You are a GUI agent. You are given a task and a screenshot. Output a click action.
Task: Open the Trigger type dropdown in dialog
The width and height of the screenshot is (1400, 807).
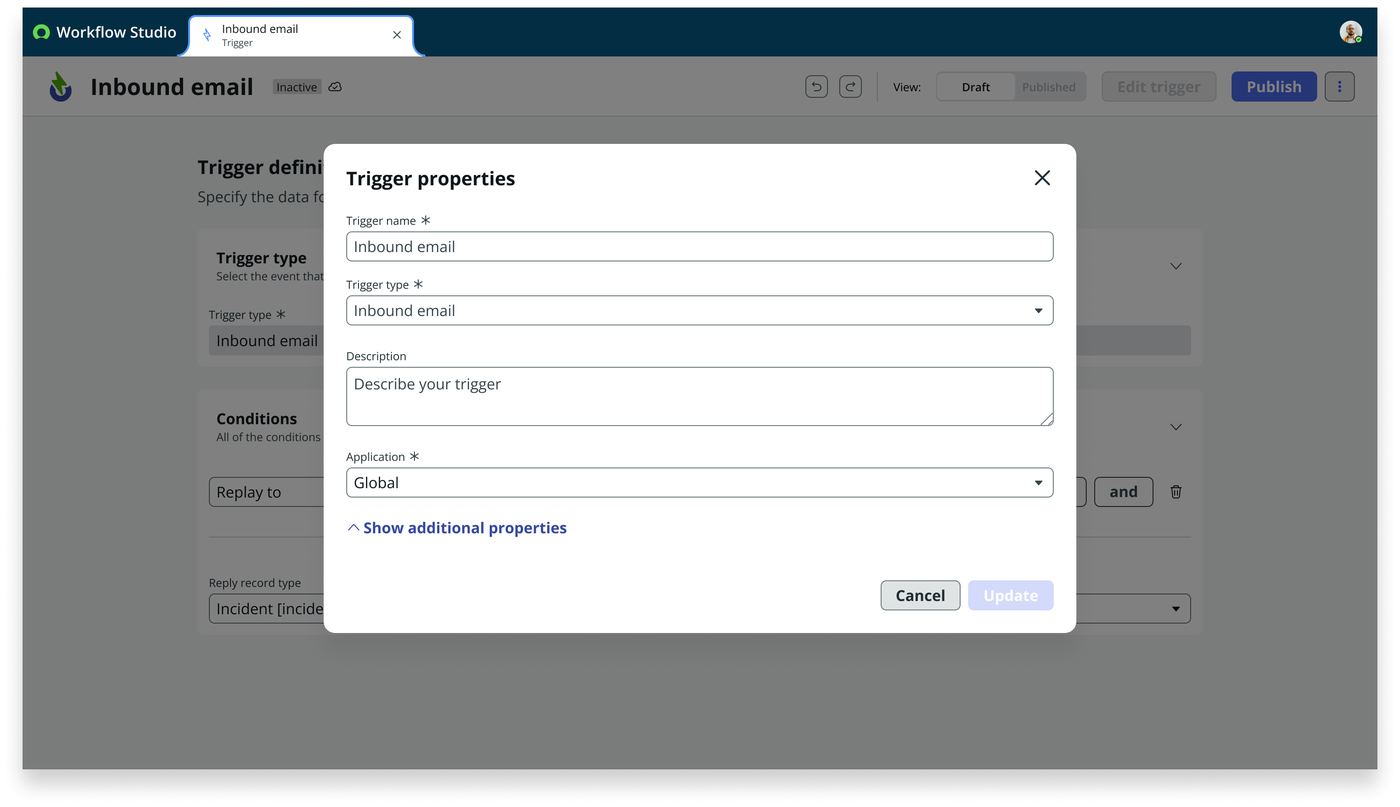700,311
